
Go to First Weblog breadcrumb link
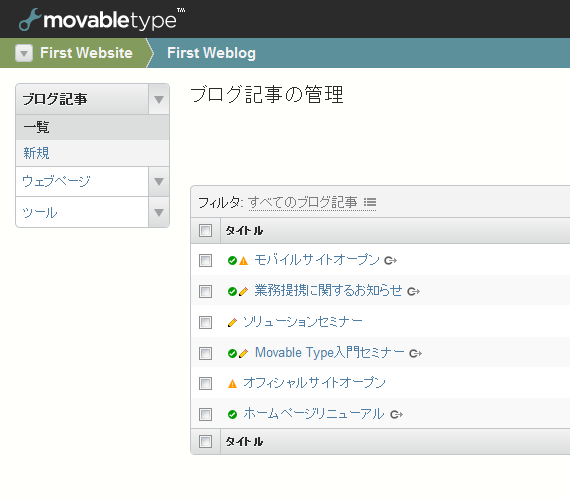[212, 53]
